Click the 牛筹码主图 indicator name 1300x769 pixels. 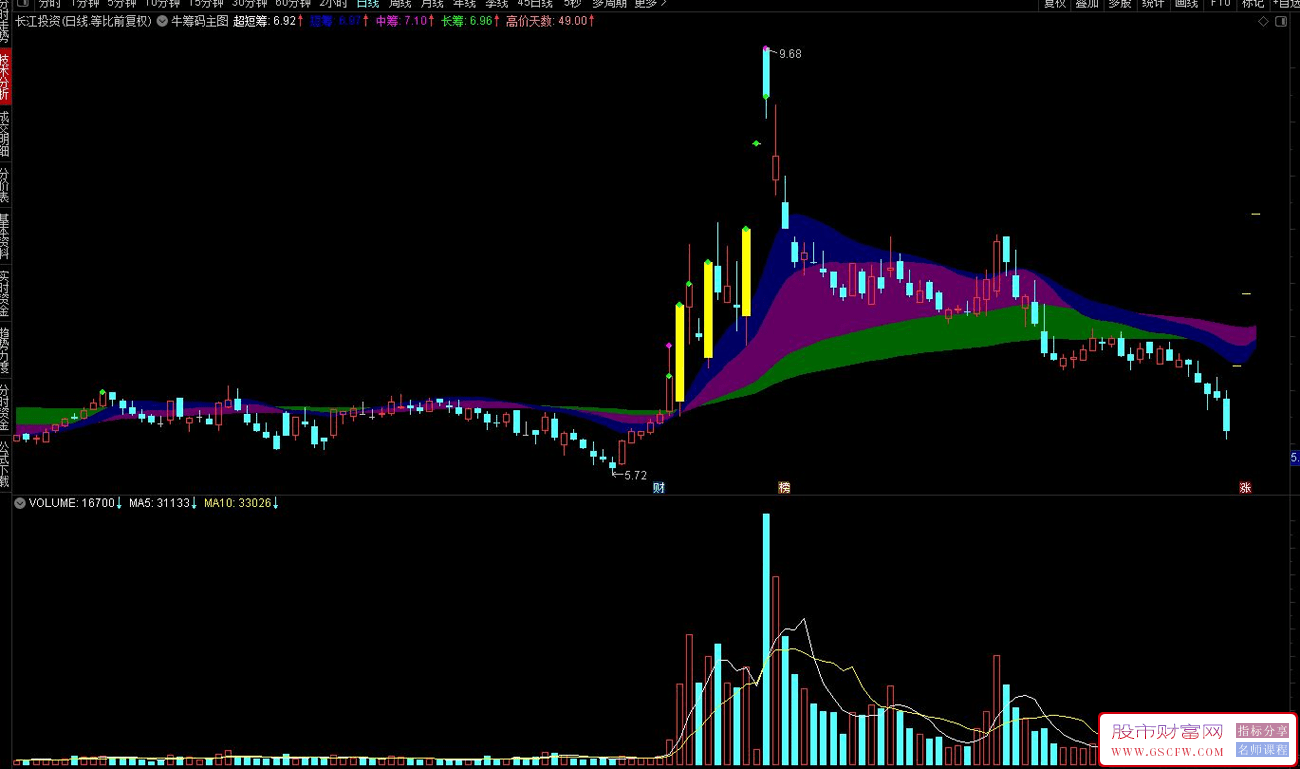pos(200,20)
